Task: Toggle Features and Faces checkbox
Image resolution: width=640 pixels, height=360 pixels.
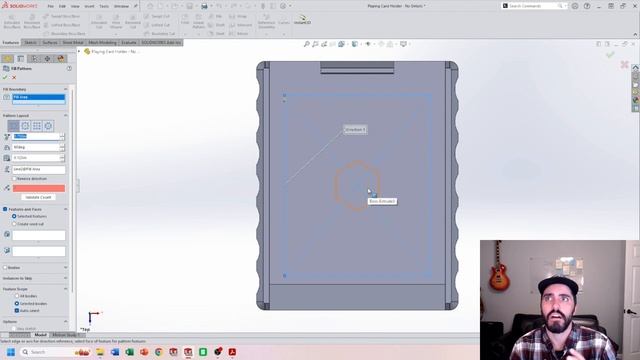Action: [x=5, y=209]
